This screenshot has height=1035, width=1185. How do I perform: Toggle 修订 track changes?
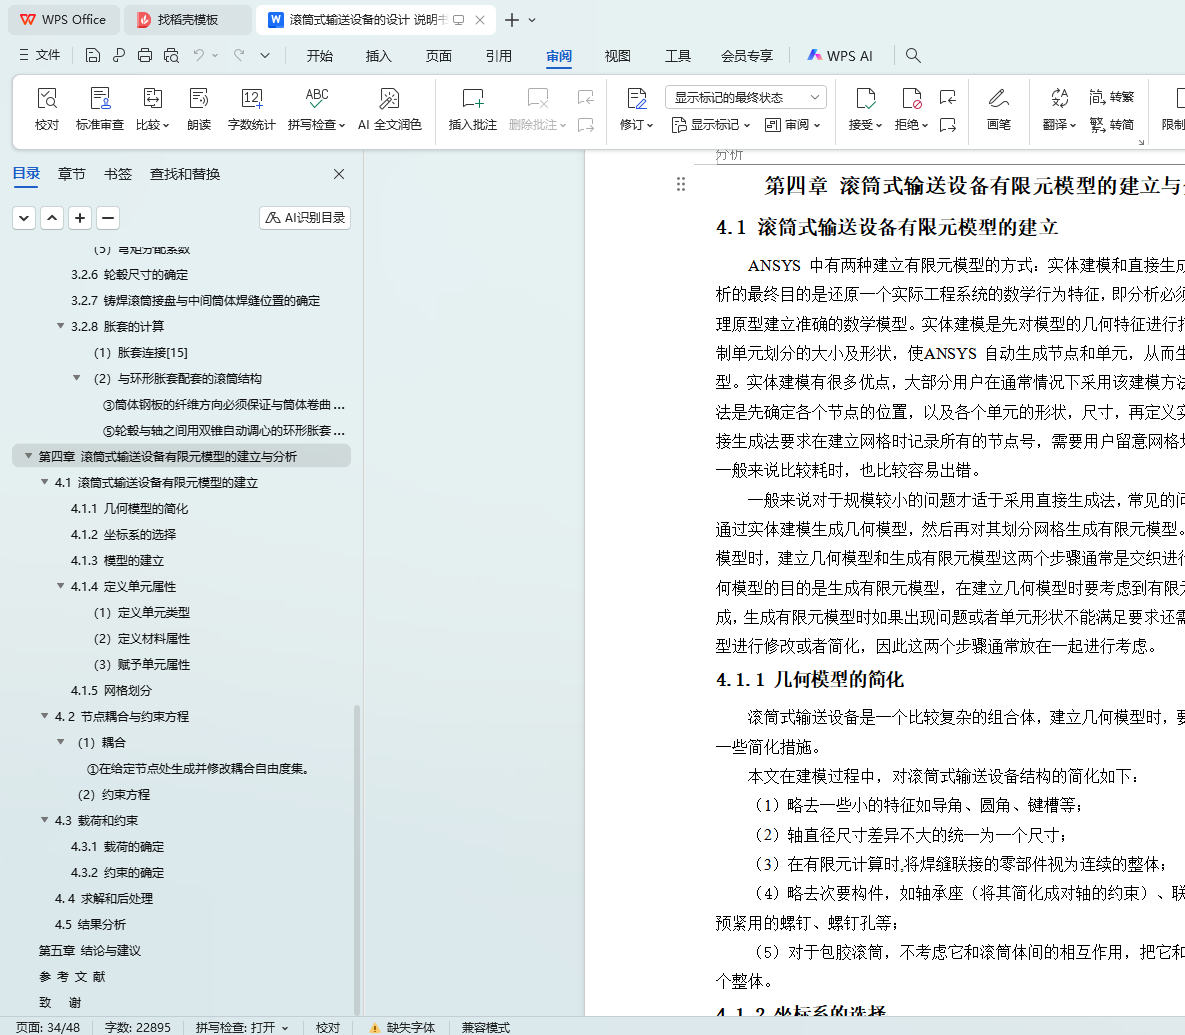click(636, 109)
